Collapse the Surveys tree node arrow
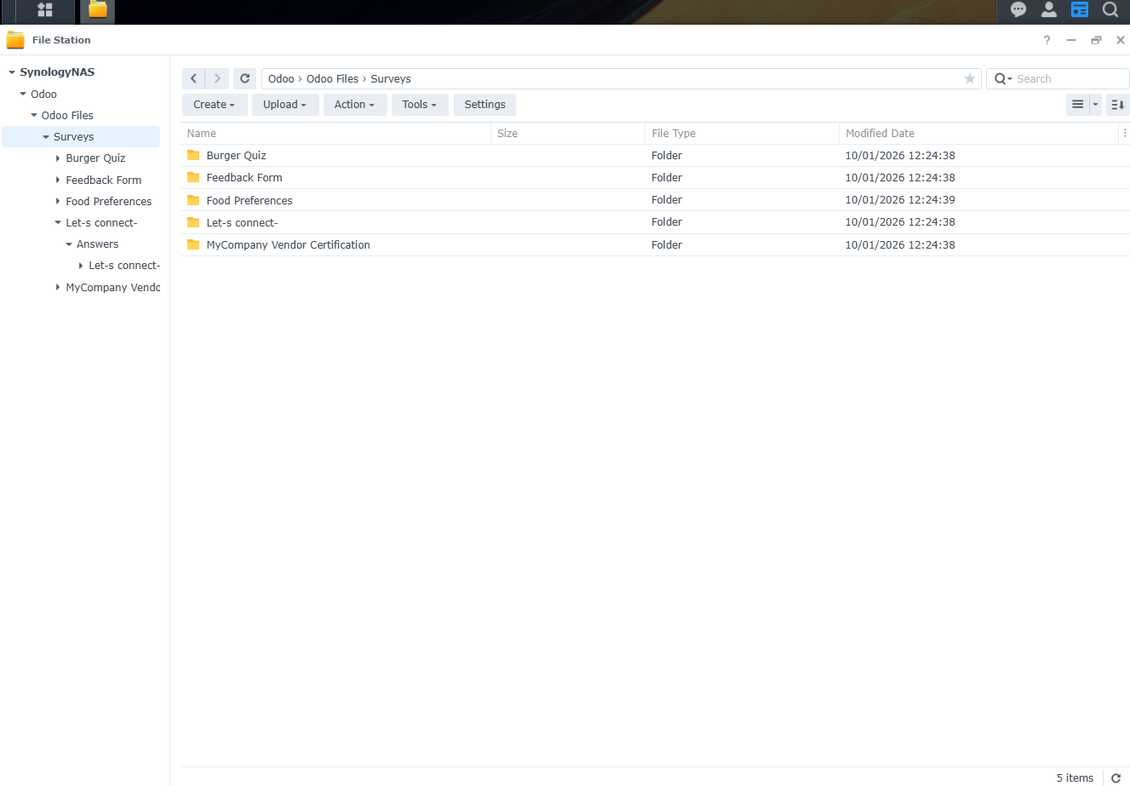 (x=46, y=137)
